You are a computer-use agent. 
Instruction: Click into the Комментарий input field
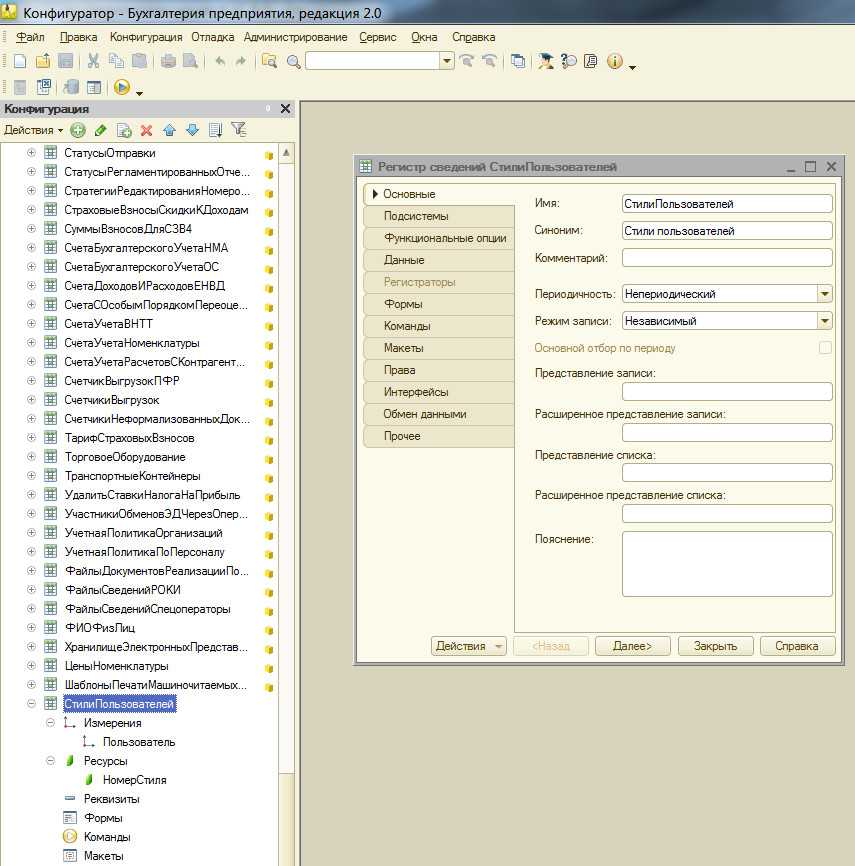tap(726, 258)
